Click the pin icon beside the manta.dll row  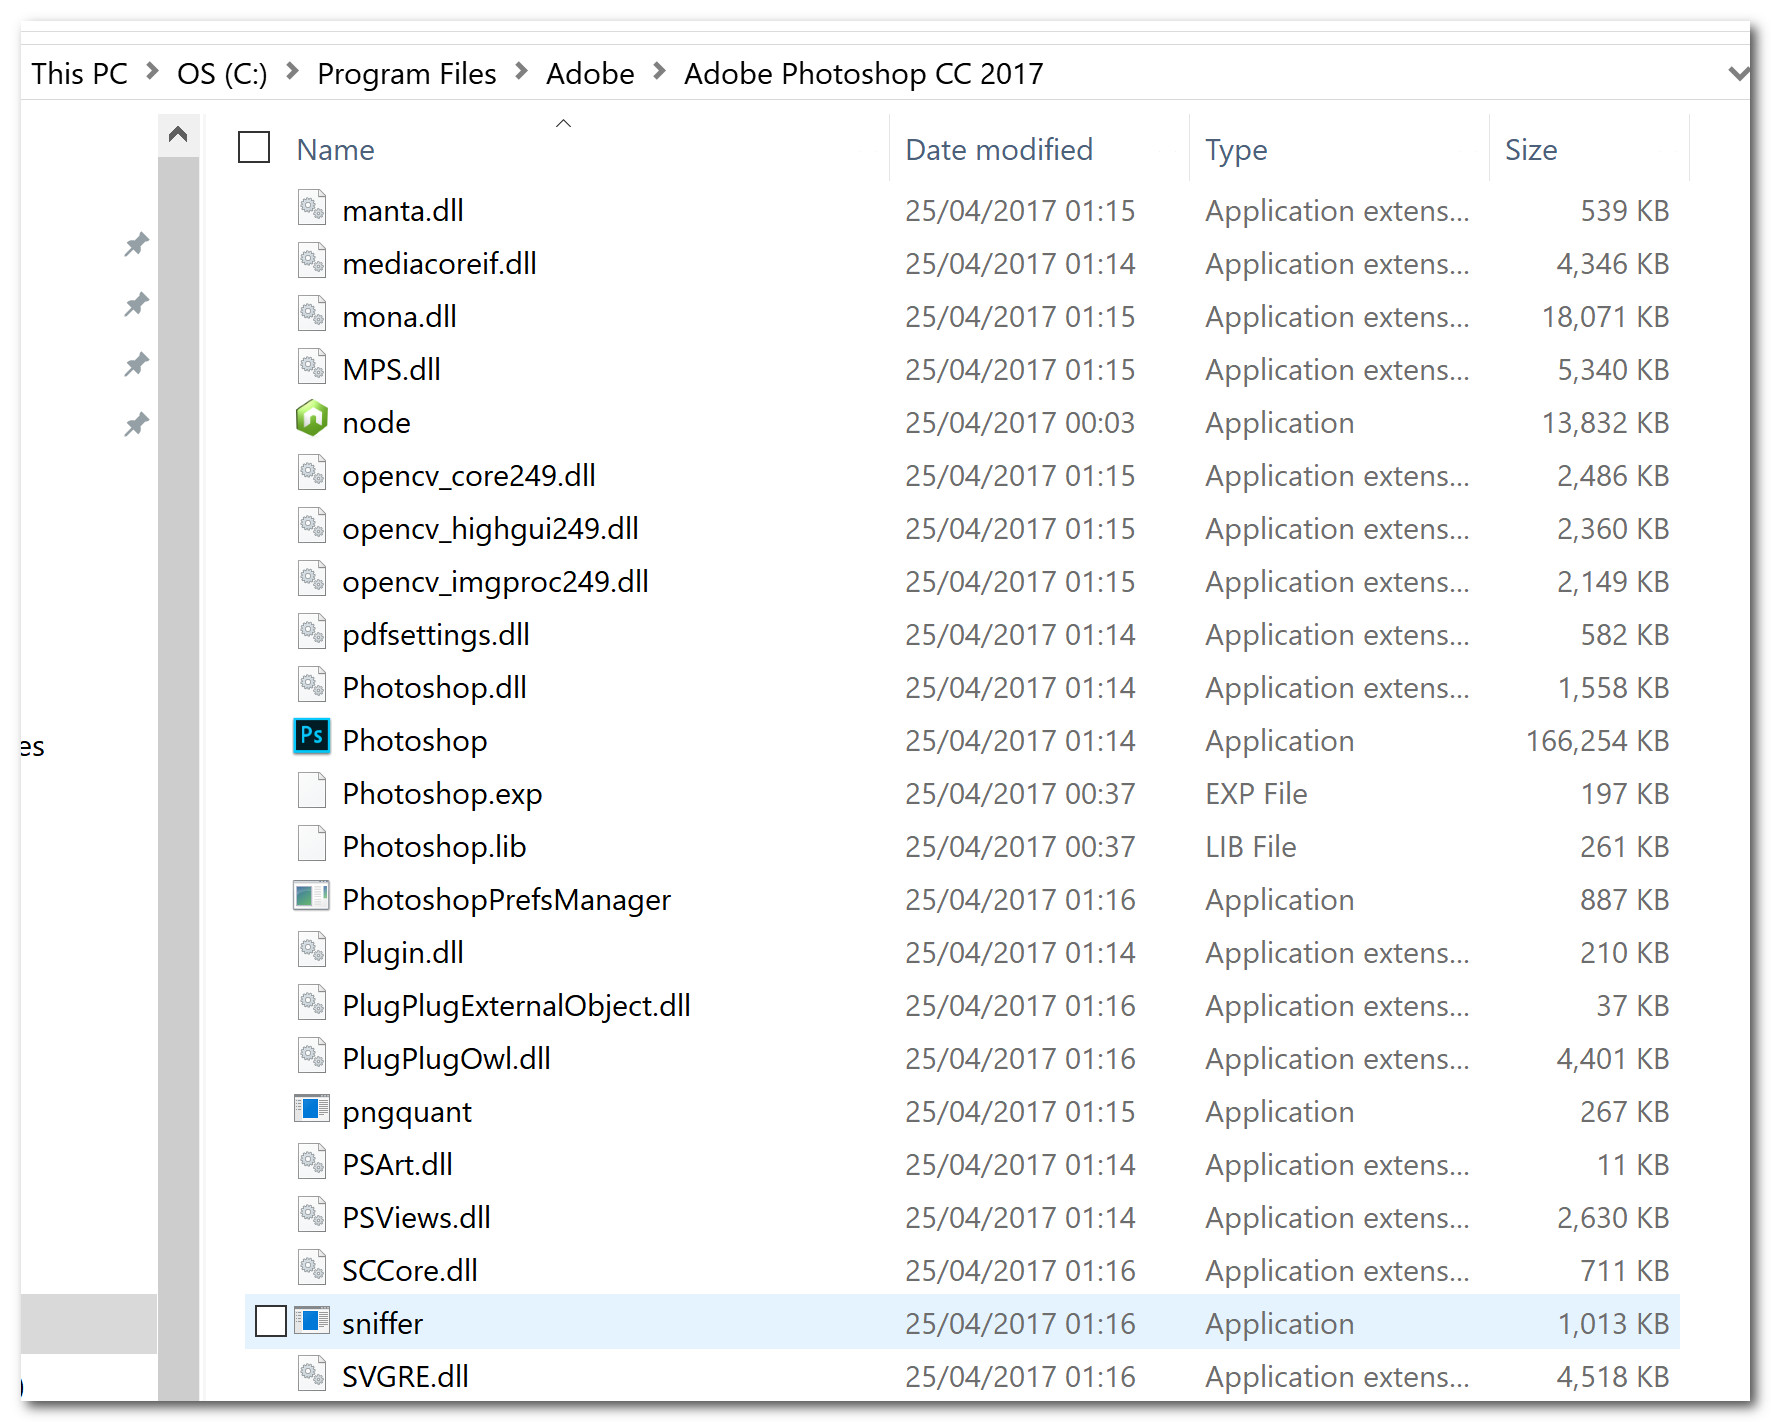[136, 244]
